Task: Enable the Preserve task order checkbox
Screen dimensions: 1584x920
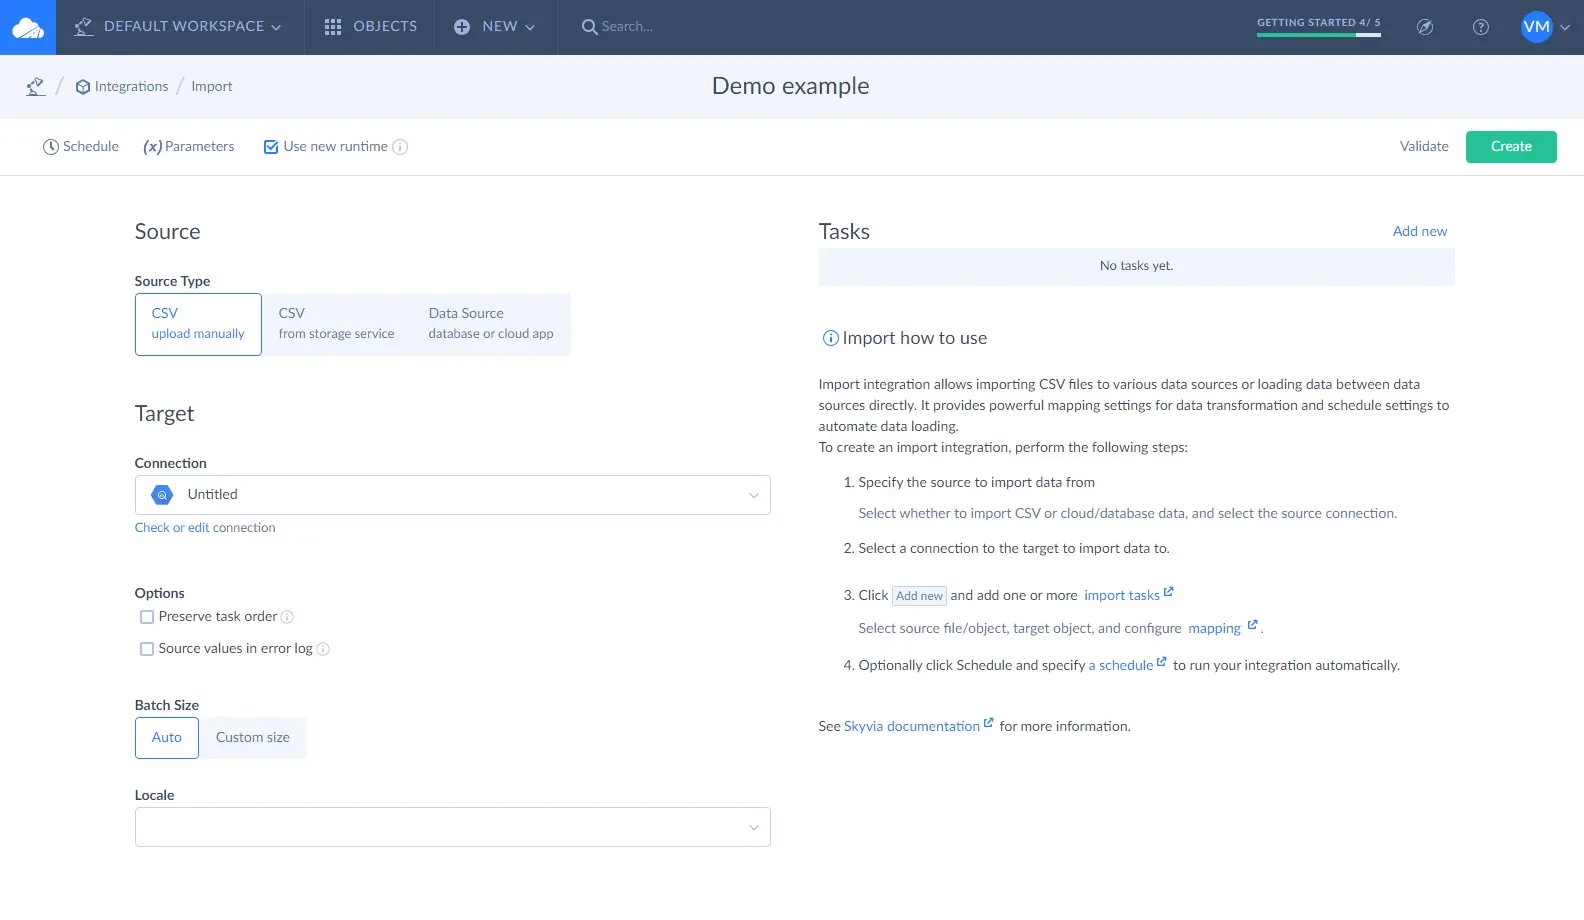Action: pos(147,617)
